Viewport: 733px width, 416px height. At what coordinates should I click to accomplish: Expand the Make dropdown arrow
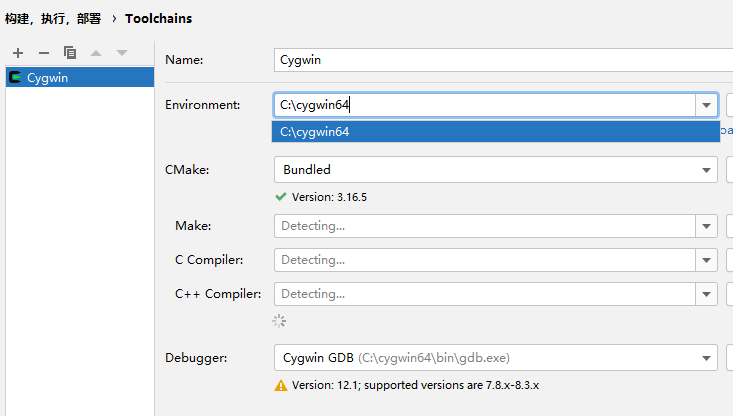(x=706, y=226)
